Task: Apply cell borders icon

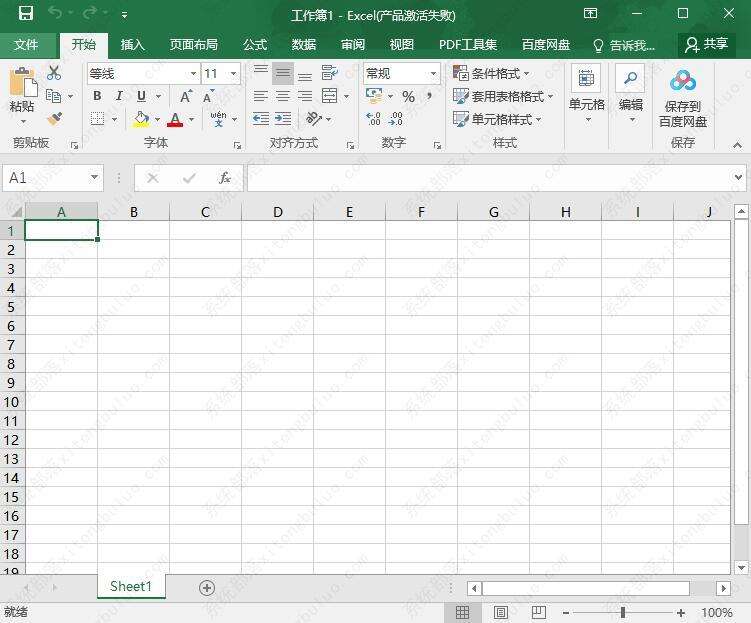Action: pos(97,118)
